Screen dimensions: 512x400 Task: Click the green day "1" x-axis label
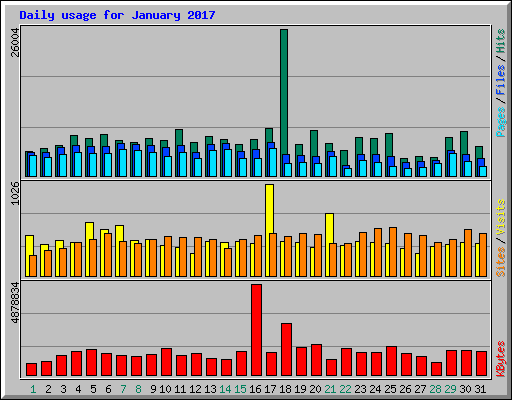pyautogui.click(x=33, y=389)
